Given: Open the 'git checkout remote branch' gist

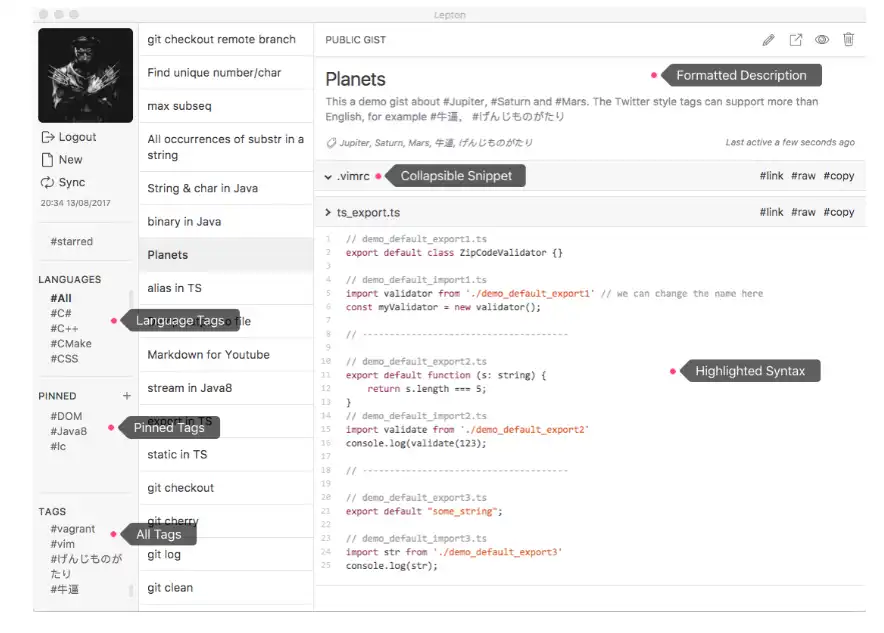Looking at the screenshot, I should point(221,39).
